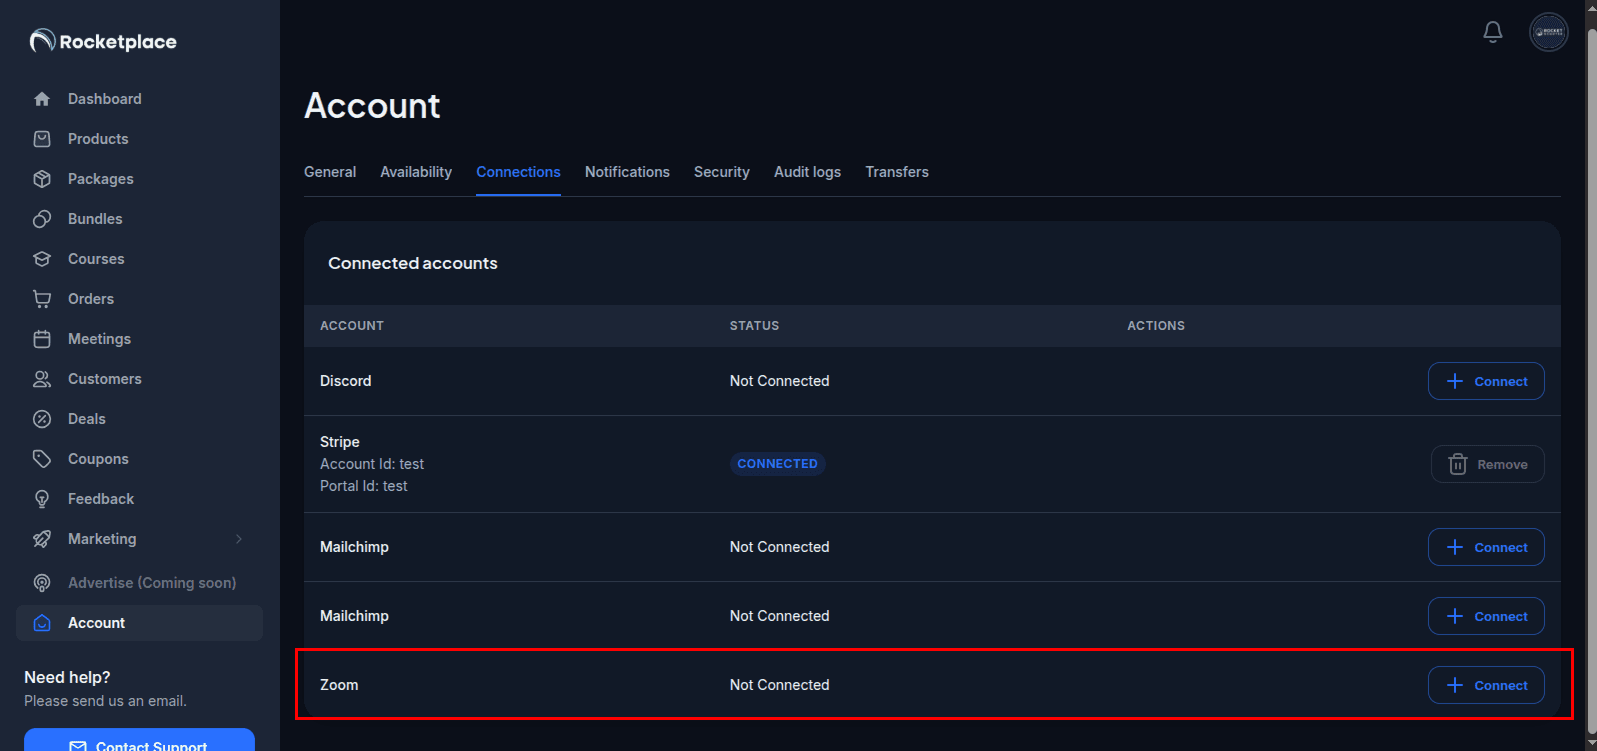Click the Packages box icon
Image resolution: width=1597 pixels, height=751 pixels.
pyautogui.click(x=42, y=179)
